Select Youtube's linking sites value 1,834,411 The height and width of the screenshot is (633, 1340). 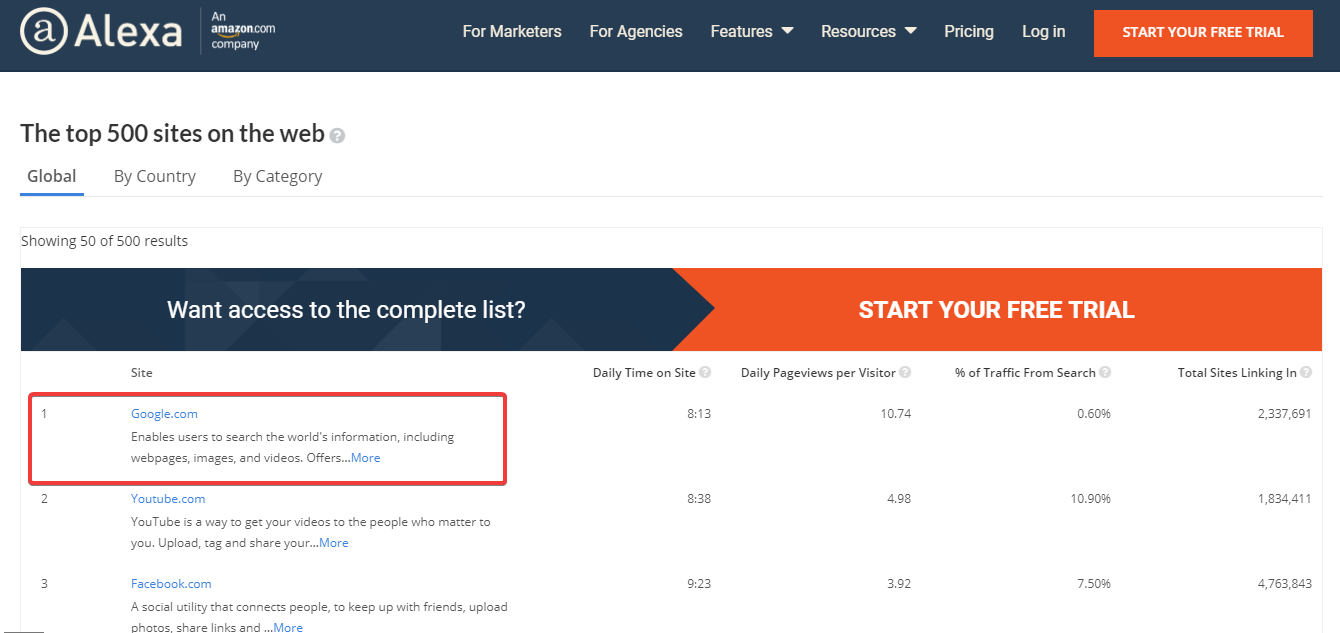[x=1284, y=499]
